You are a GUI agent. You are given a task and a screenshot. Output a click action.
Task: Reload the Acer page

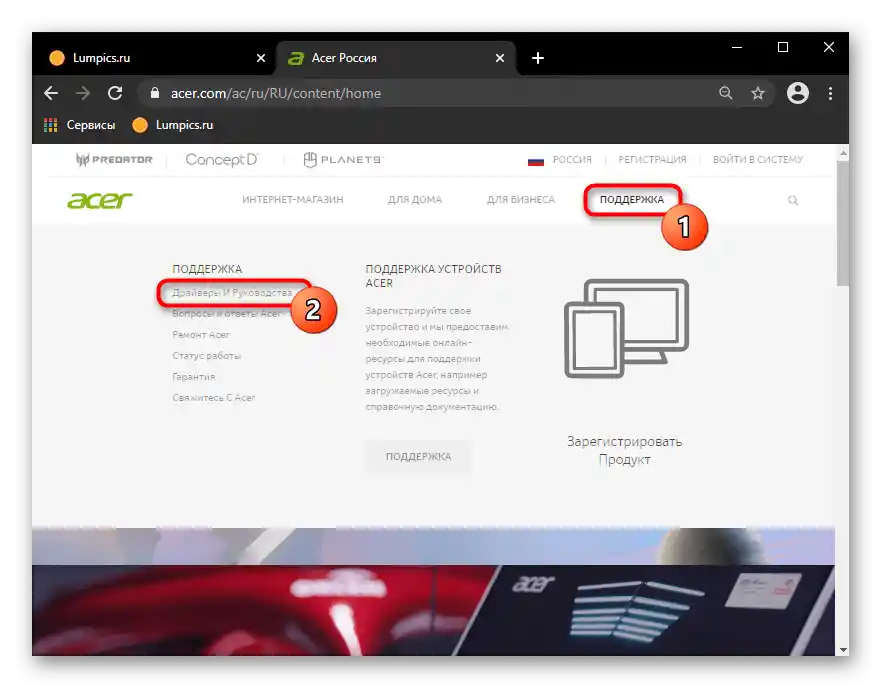click(x=115, y=93)
